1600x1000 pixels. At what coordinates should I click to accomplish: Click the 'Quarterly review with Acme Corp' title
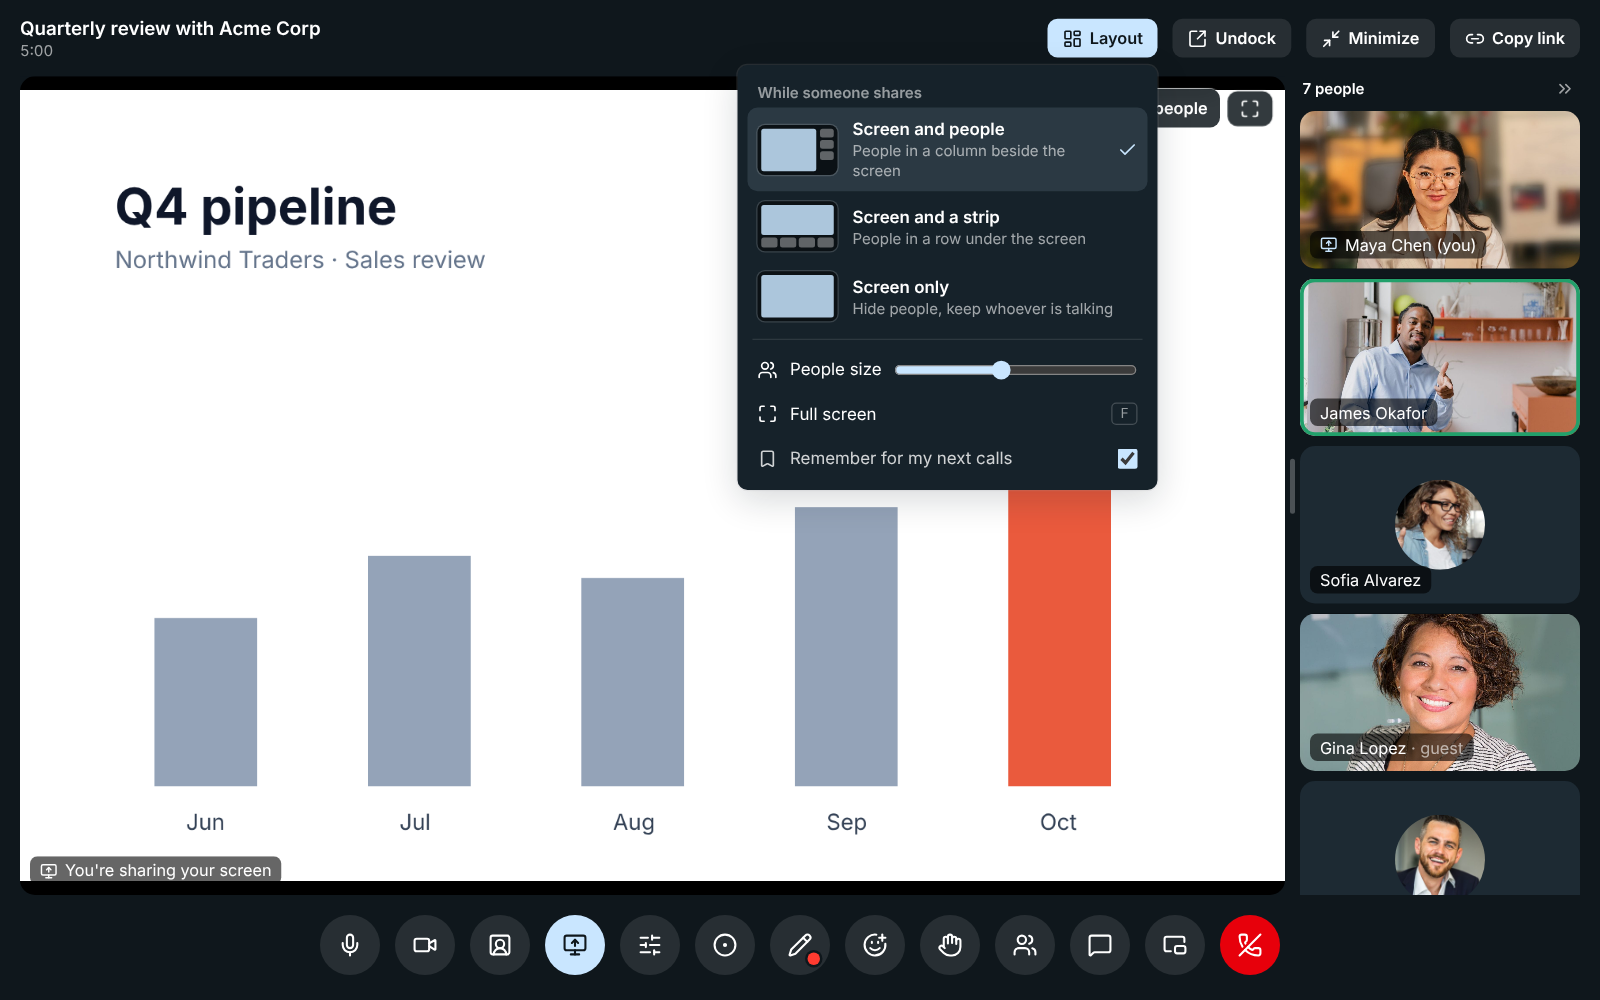coord(170,28)
